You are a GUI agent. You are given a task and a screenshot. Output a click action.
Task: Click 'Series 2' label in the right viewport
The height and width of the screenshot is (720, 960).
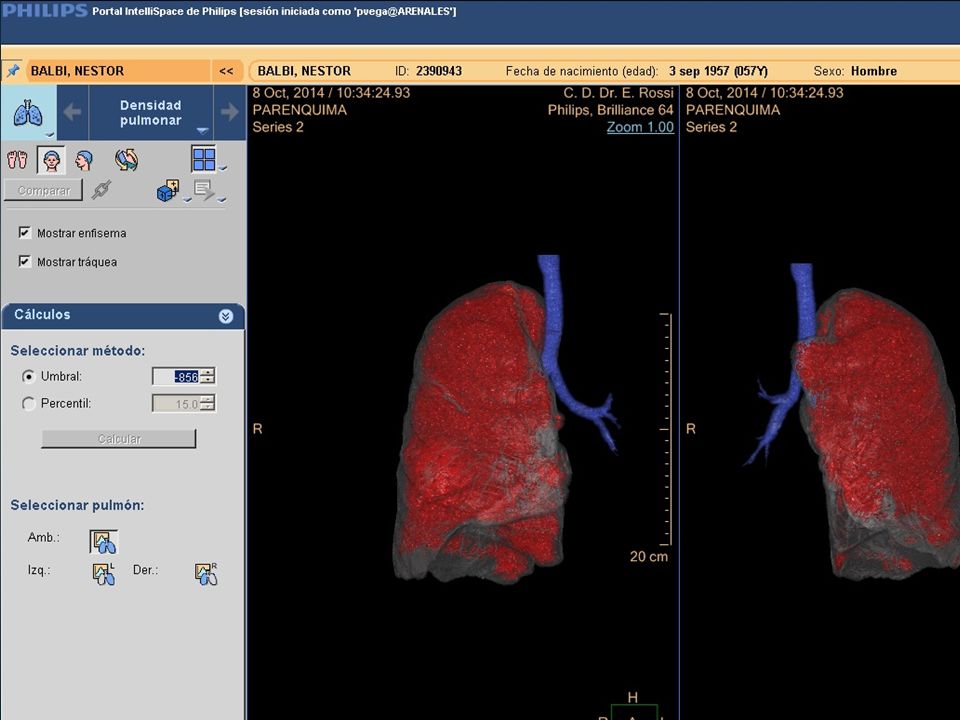711,127
